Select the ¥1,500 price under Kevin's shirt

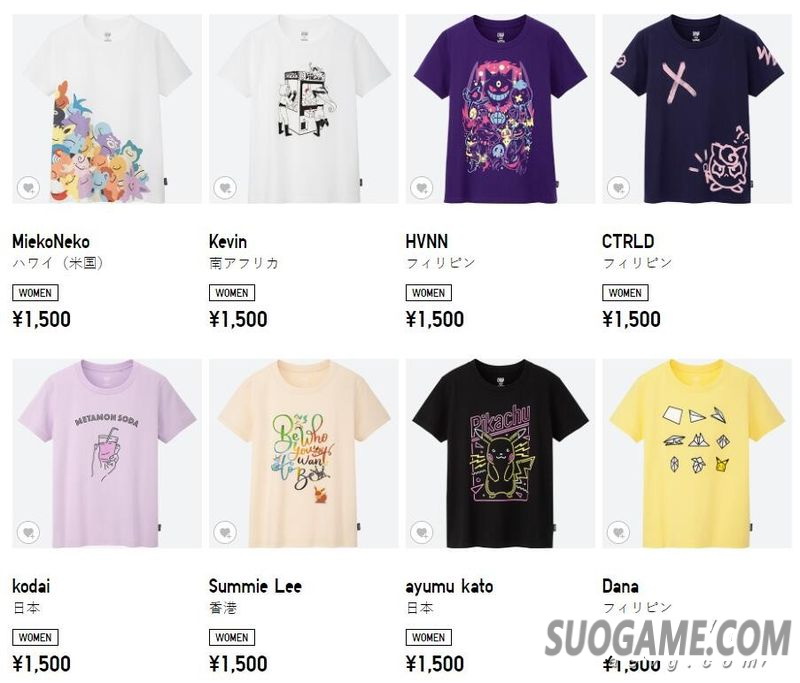tap(238, 319)
